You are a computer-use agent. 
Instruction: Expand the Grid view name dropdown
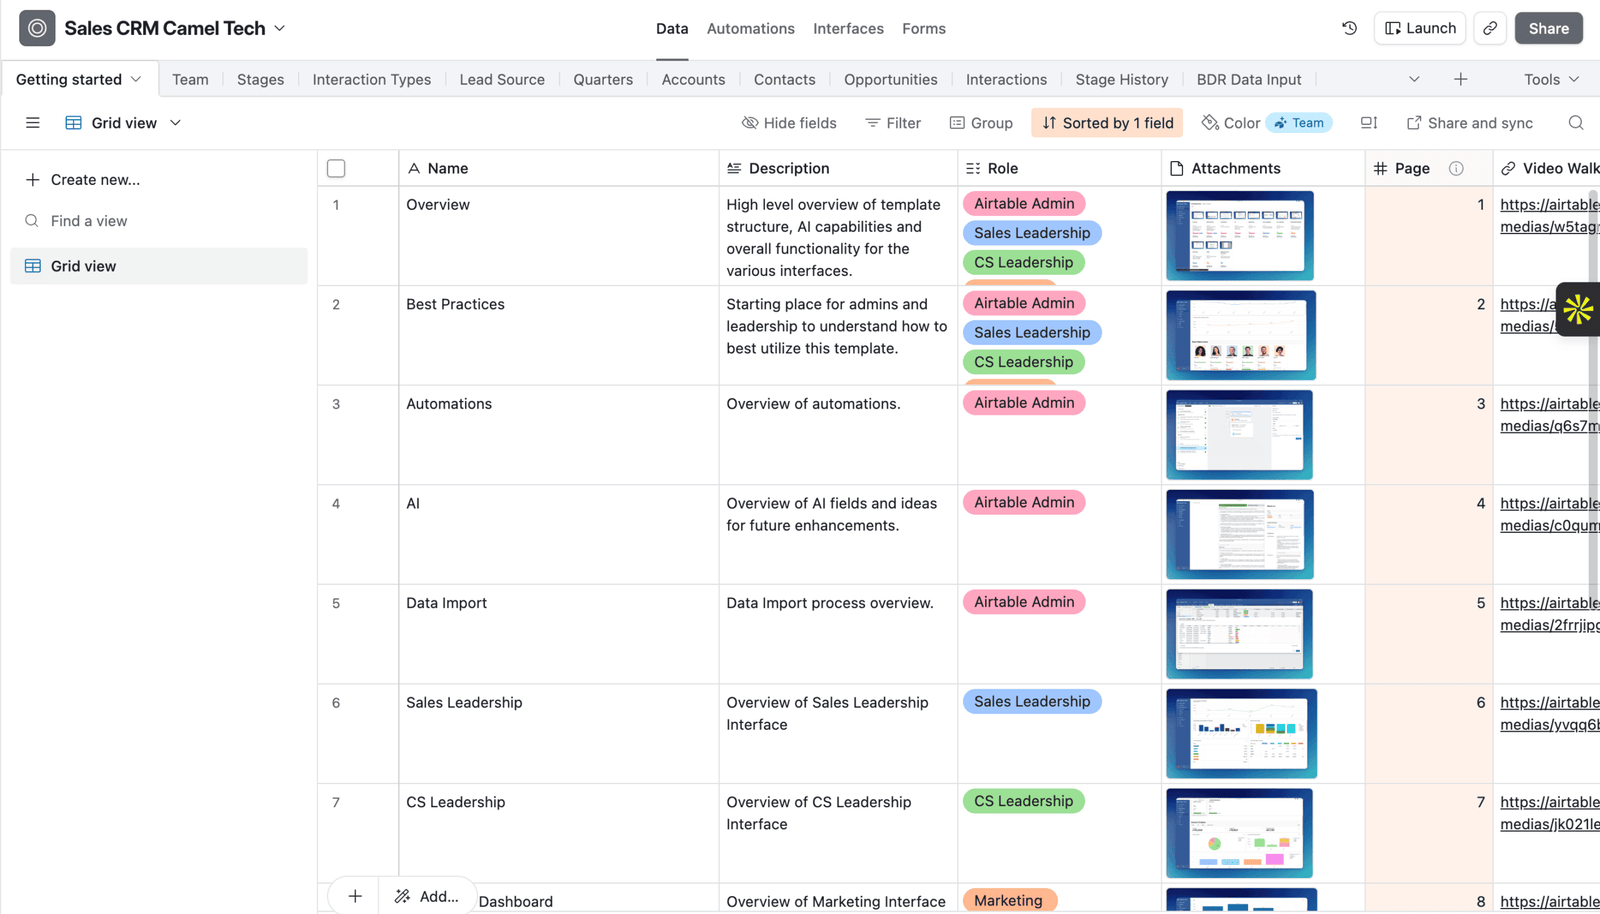pos(175,123)
